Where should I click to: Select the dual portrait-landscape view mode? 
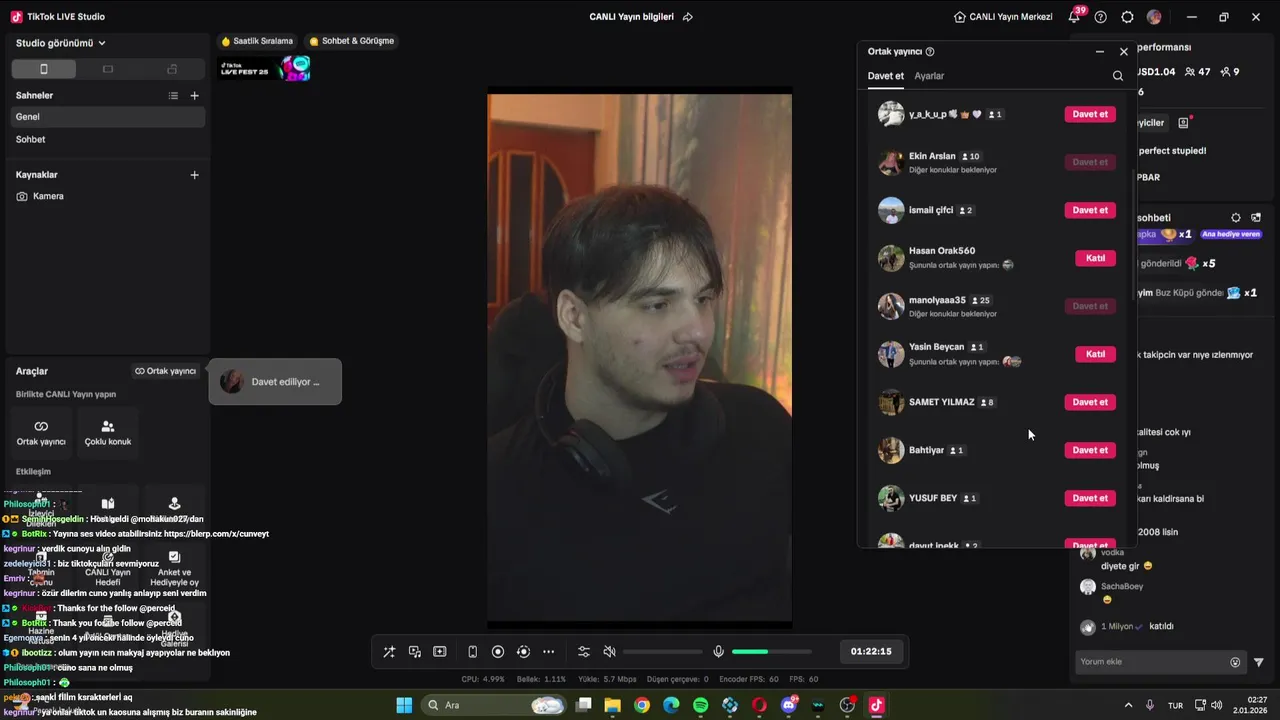(172, 69)
